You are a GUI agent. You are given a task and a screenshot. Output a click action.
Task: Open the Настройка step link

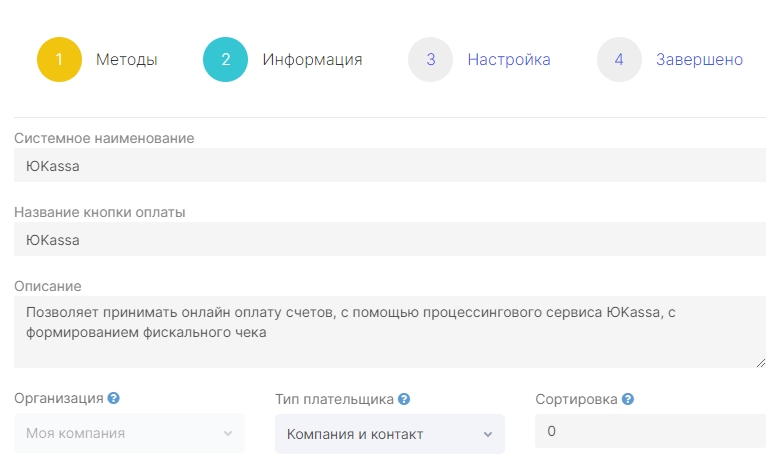click(509, 60)
